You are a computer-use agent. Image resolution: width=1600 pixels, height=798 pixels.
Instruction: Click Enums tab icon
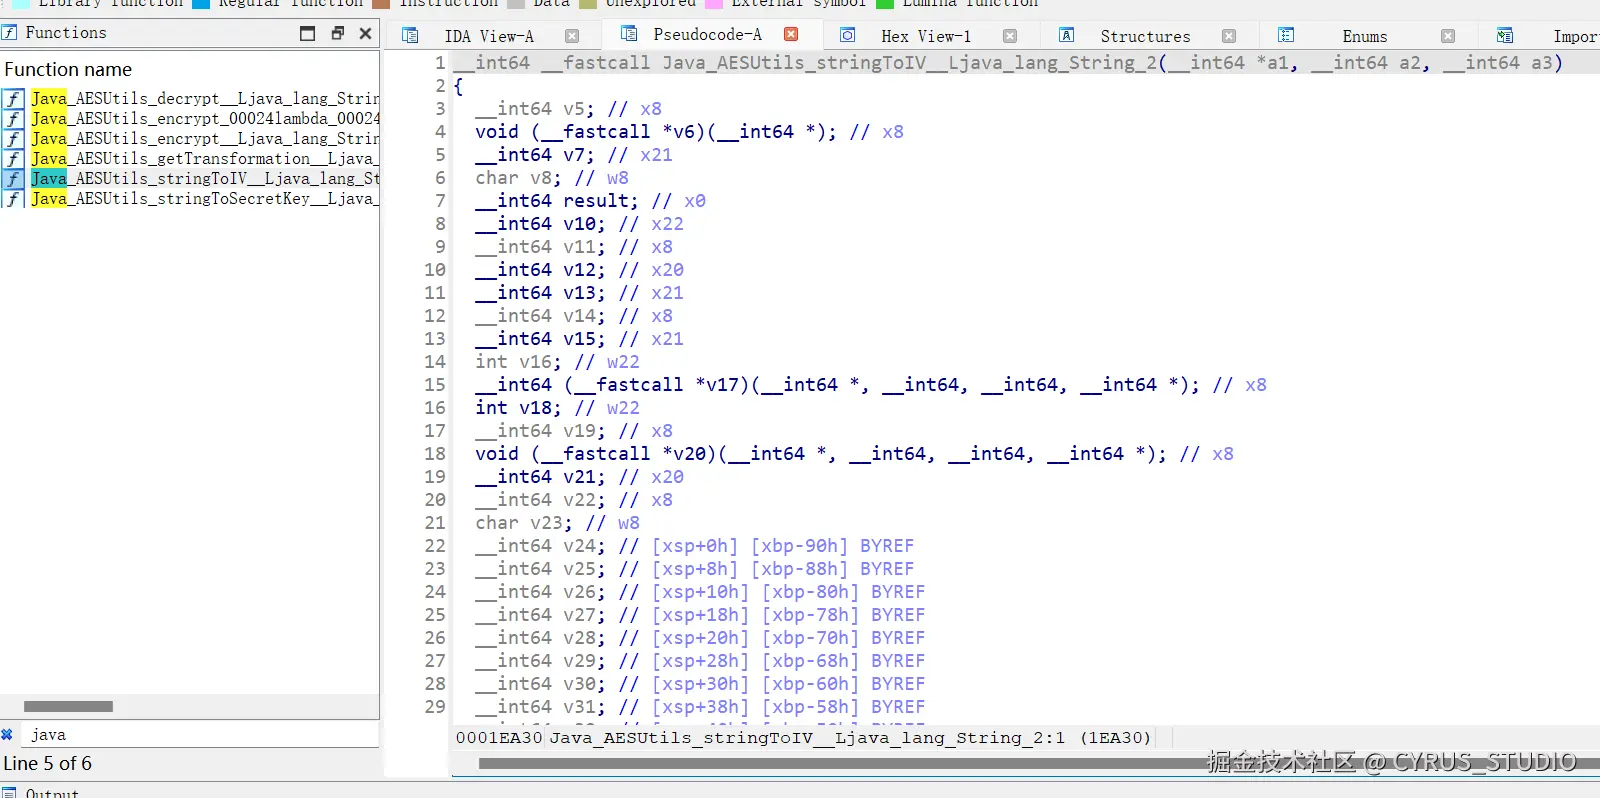[1286, 35]
